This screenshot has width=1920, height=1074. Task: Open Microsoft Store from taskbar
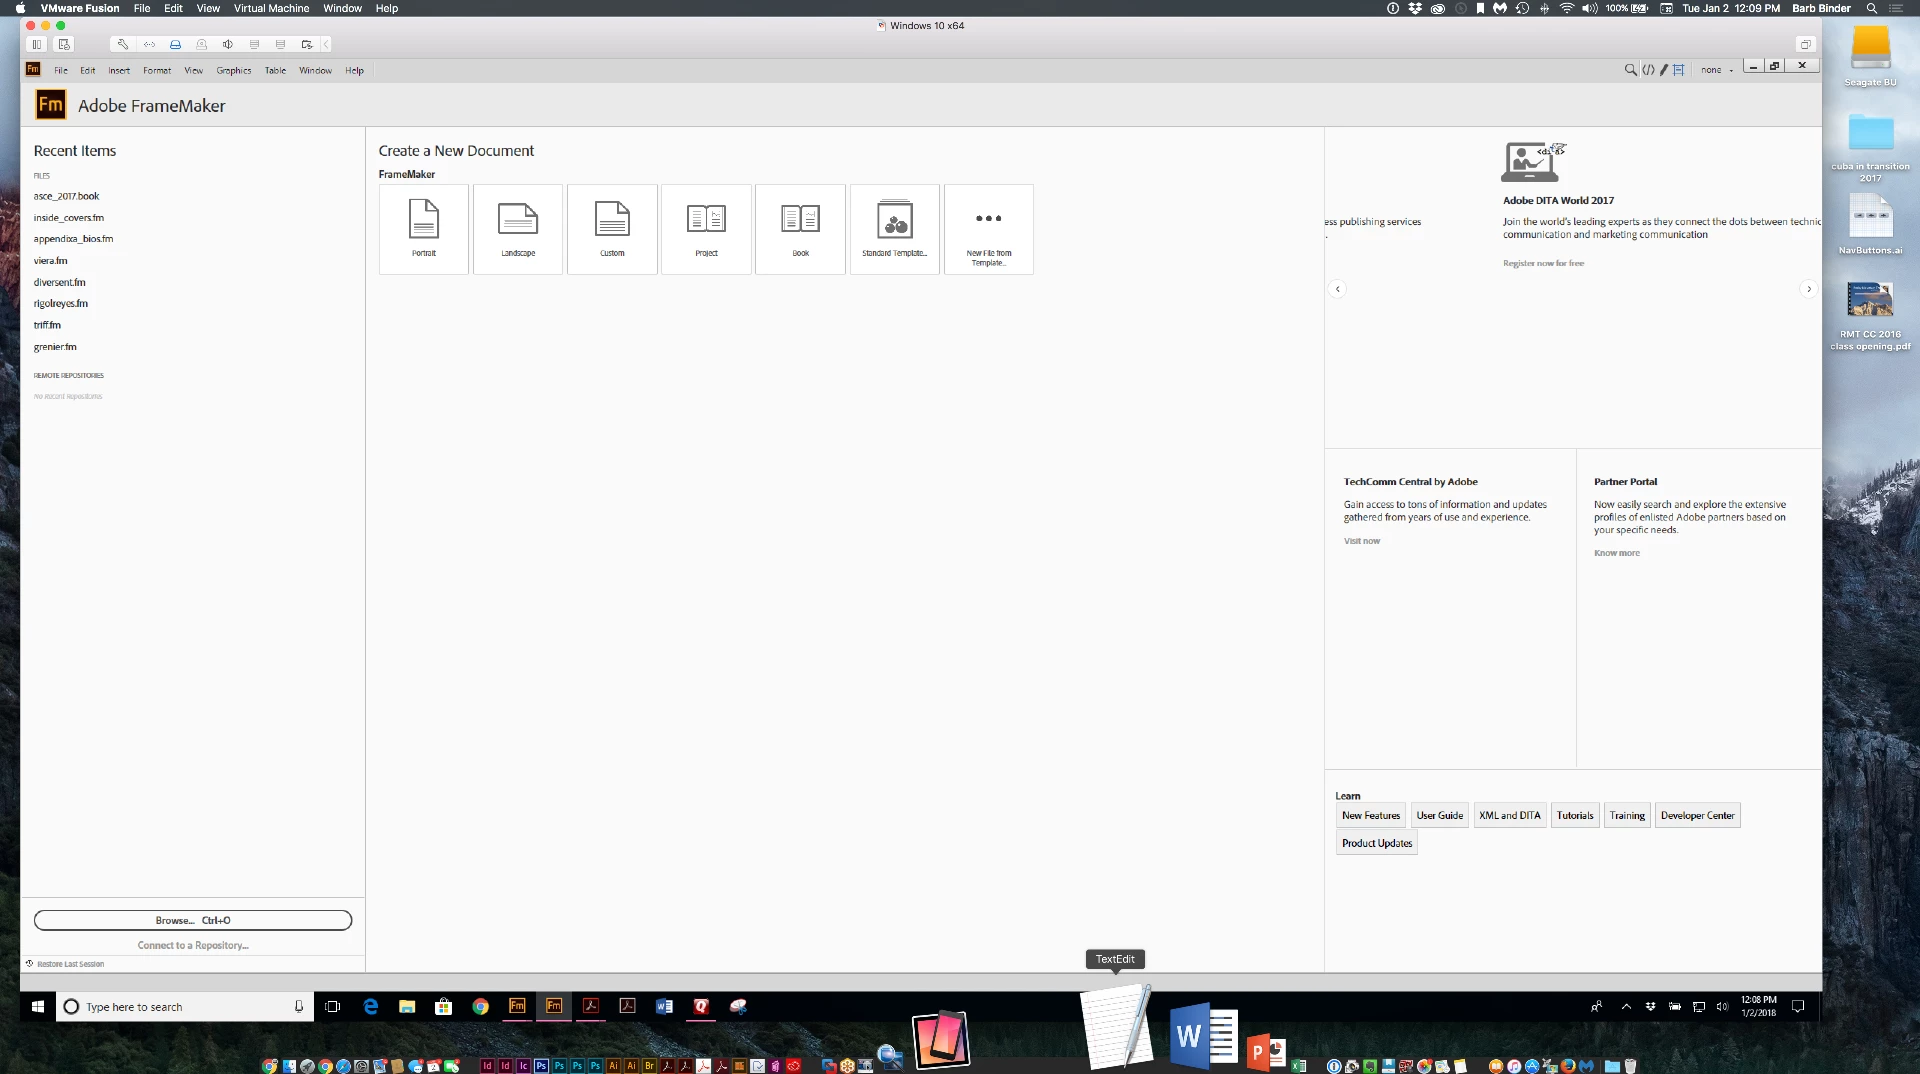(x=444, y=1007)
